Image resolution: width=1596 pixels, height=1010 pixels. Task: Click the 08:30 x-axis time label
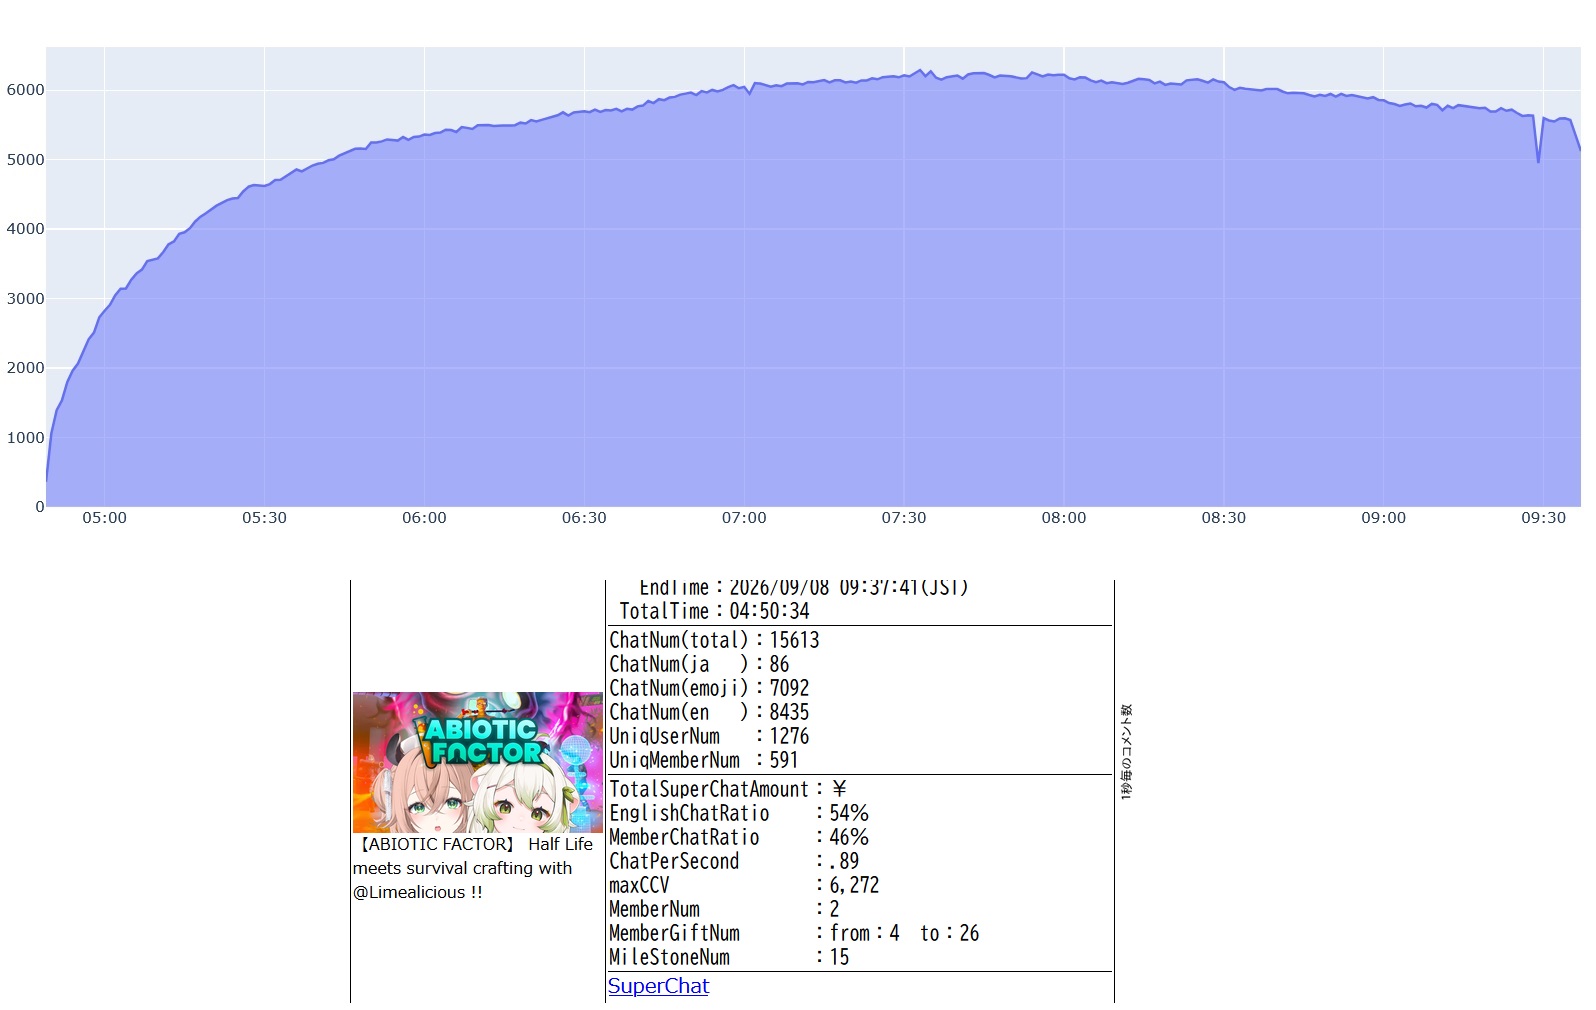tap(1223, 518)
